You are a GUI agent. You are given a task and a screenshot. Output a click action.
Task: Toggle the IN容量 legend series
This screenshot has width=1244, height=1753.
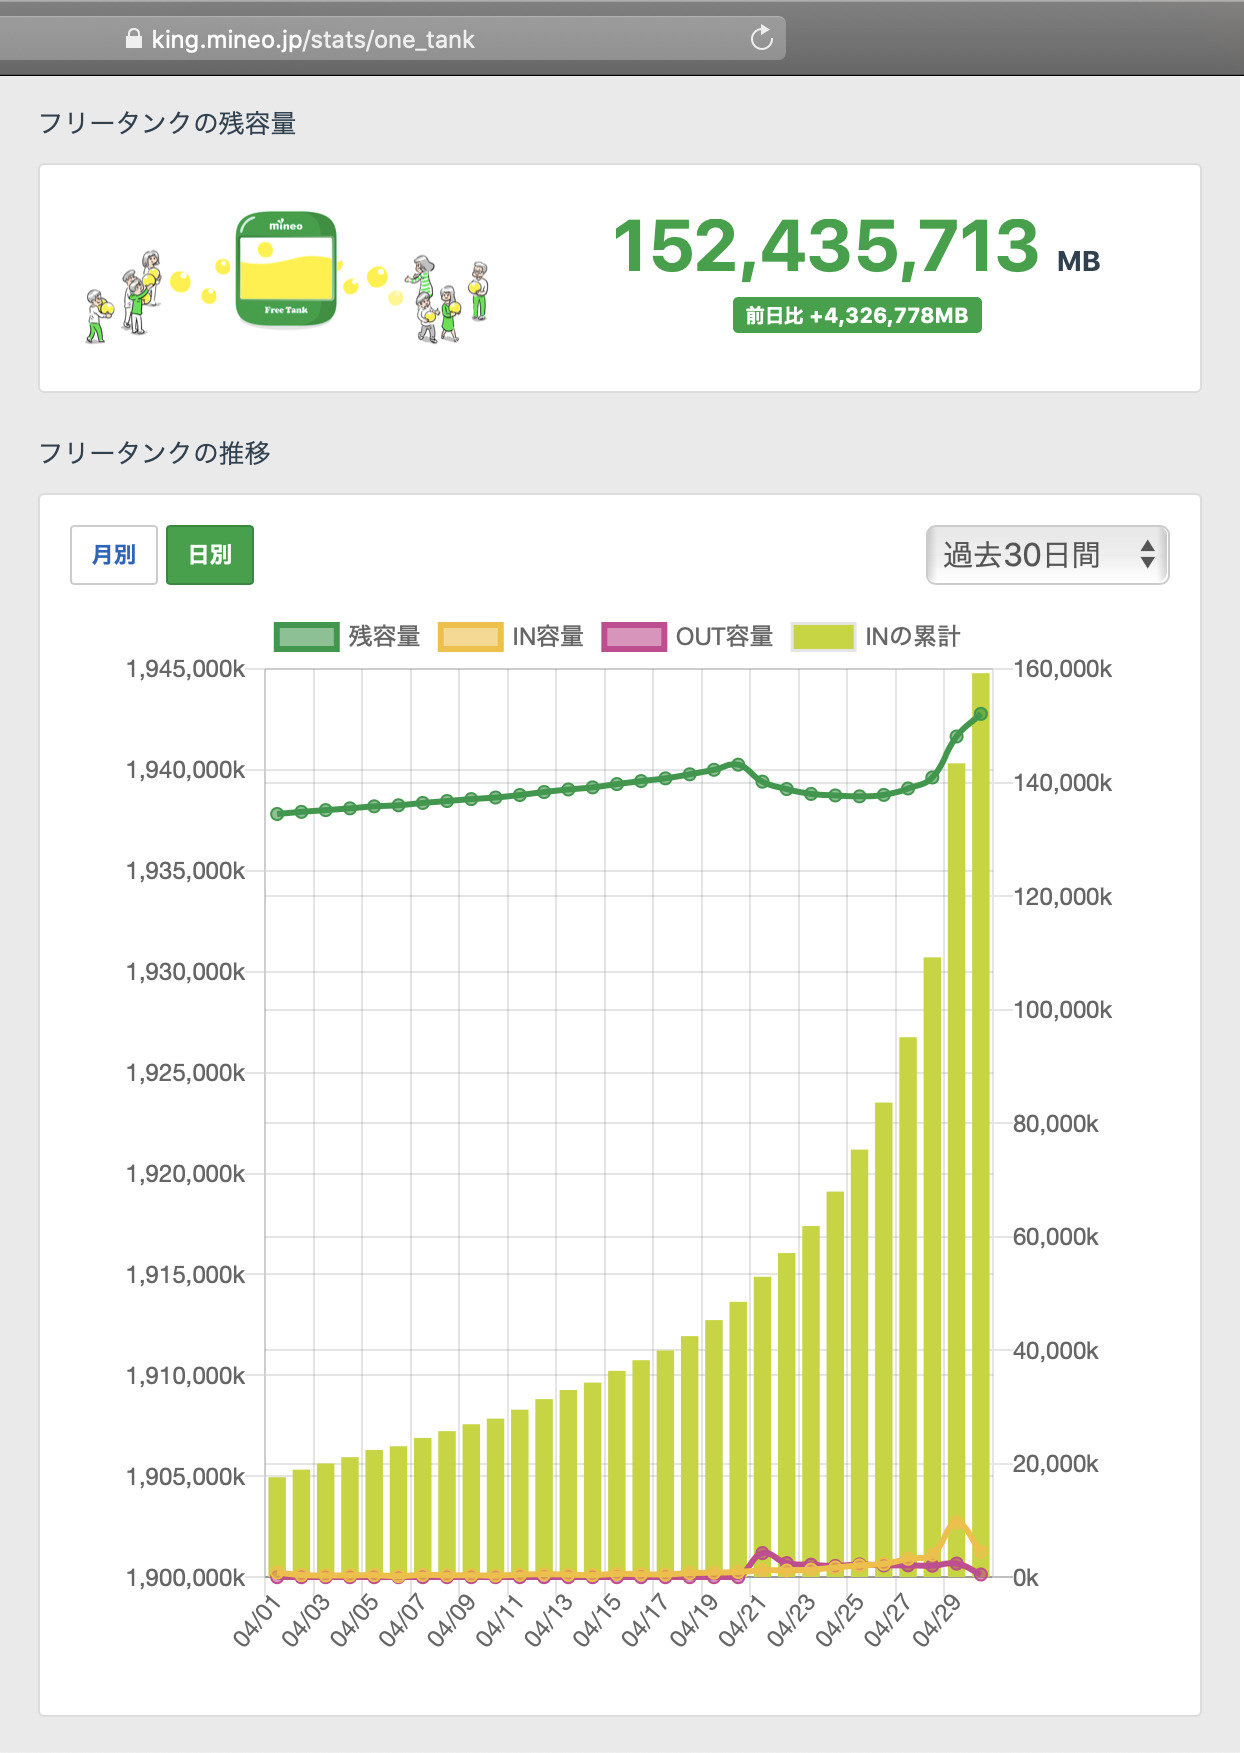tap(547, 637)
